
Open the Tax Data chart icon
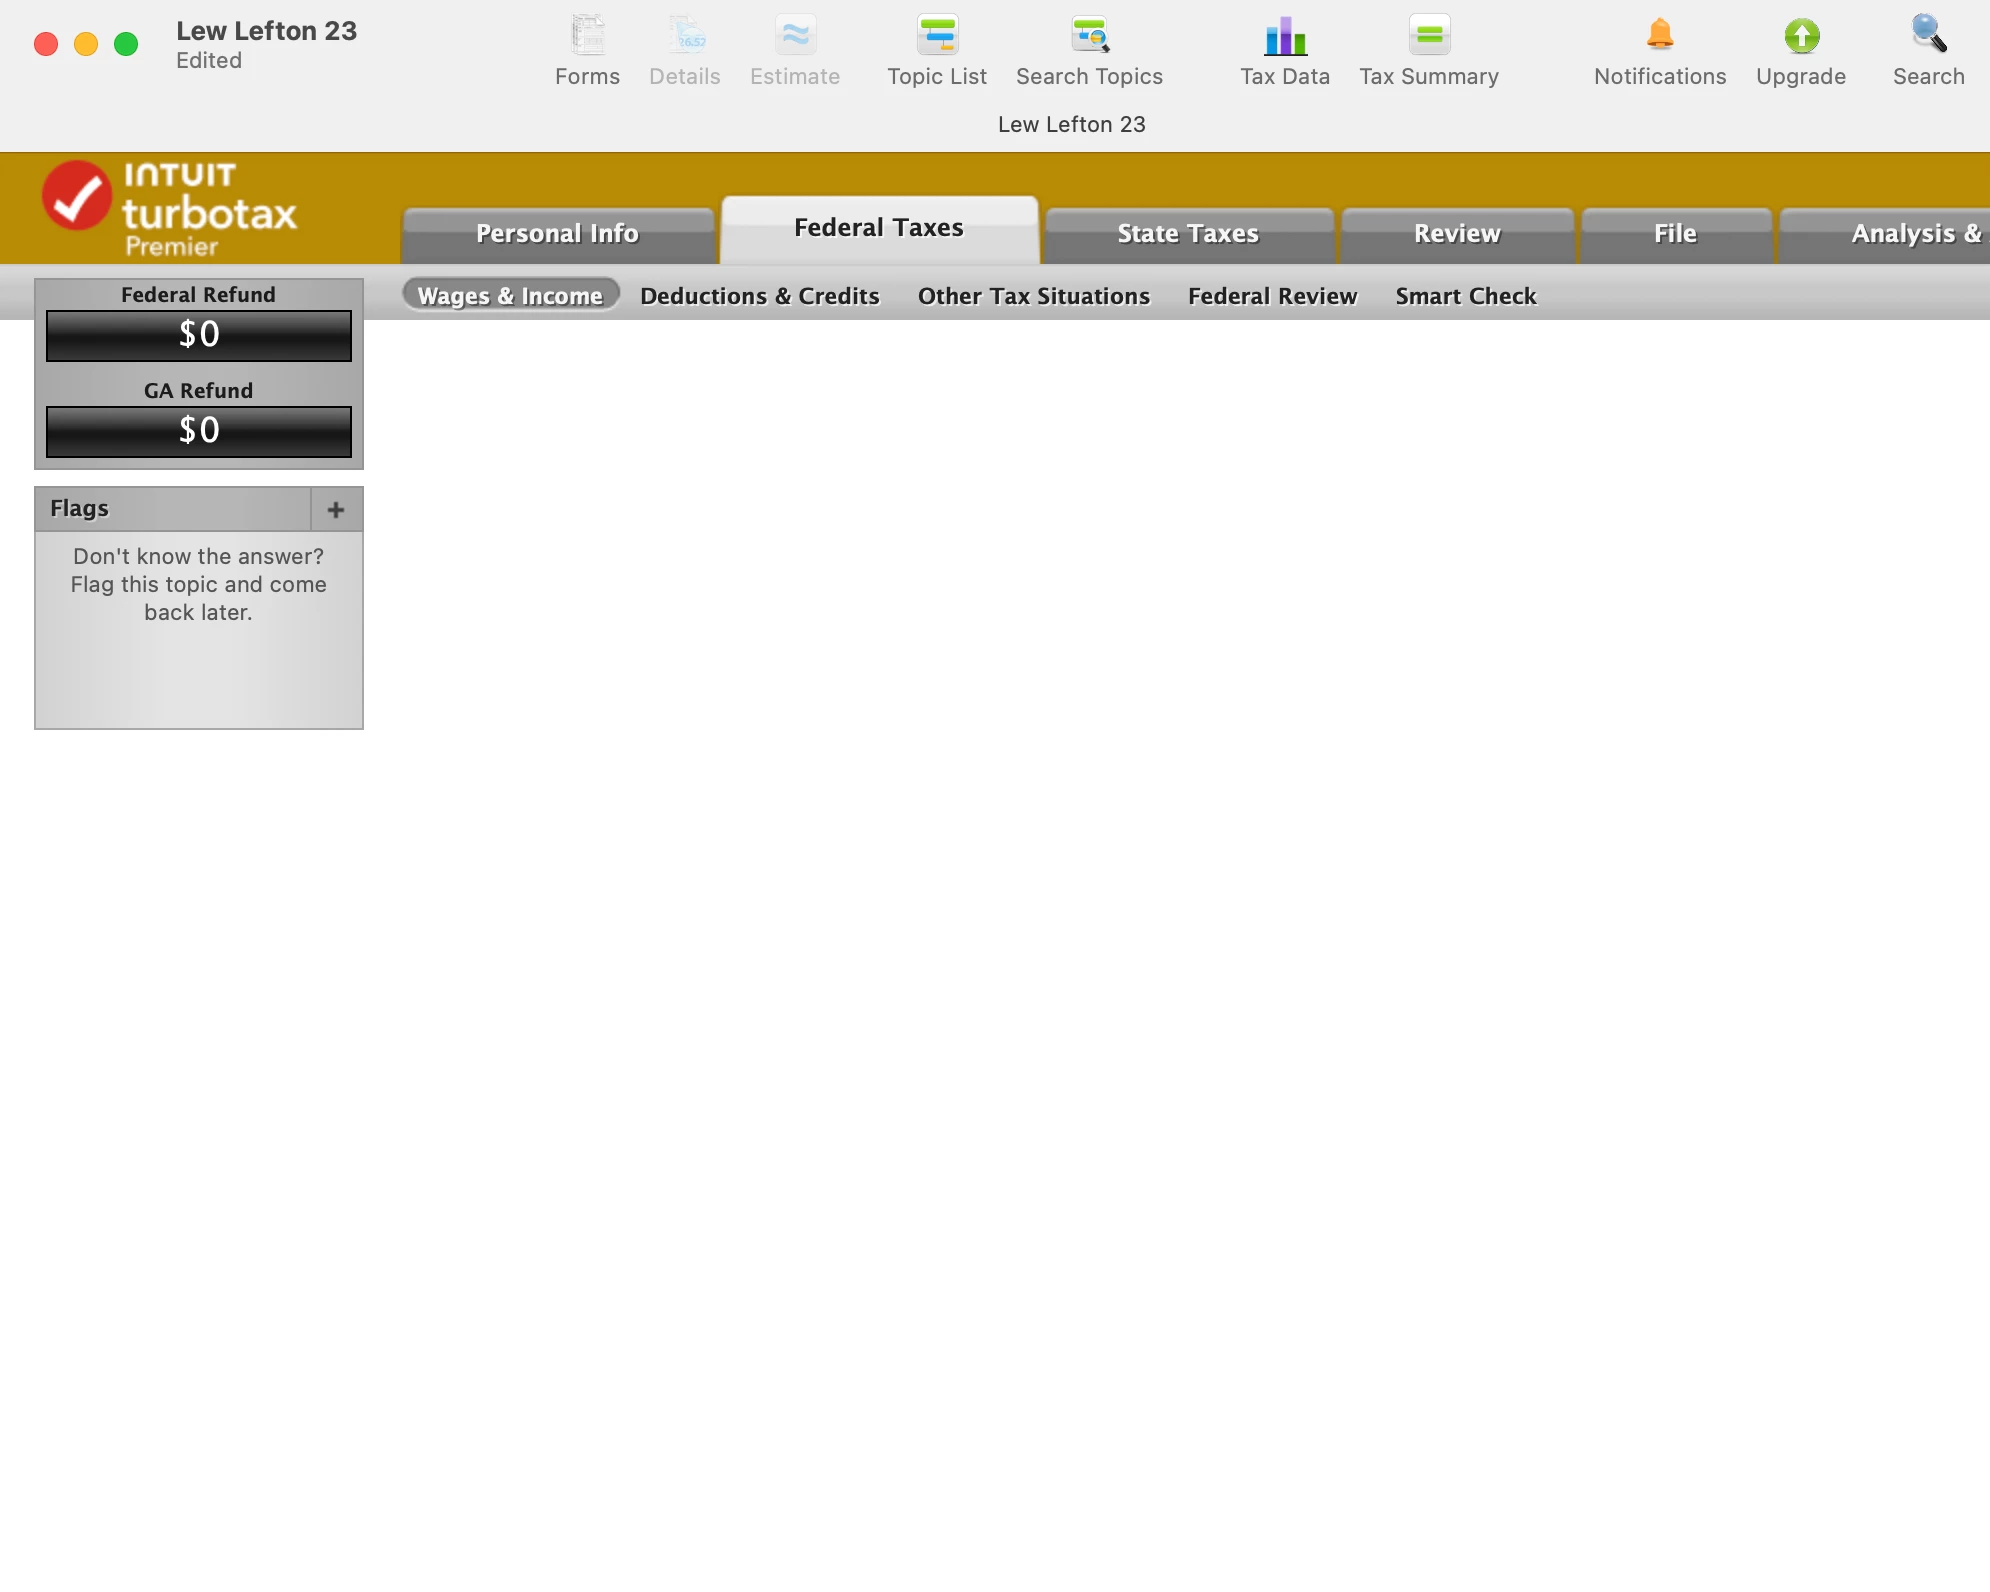click(1285, 36)
